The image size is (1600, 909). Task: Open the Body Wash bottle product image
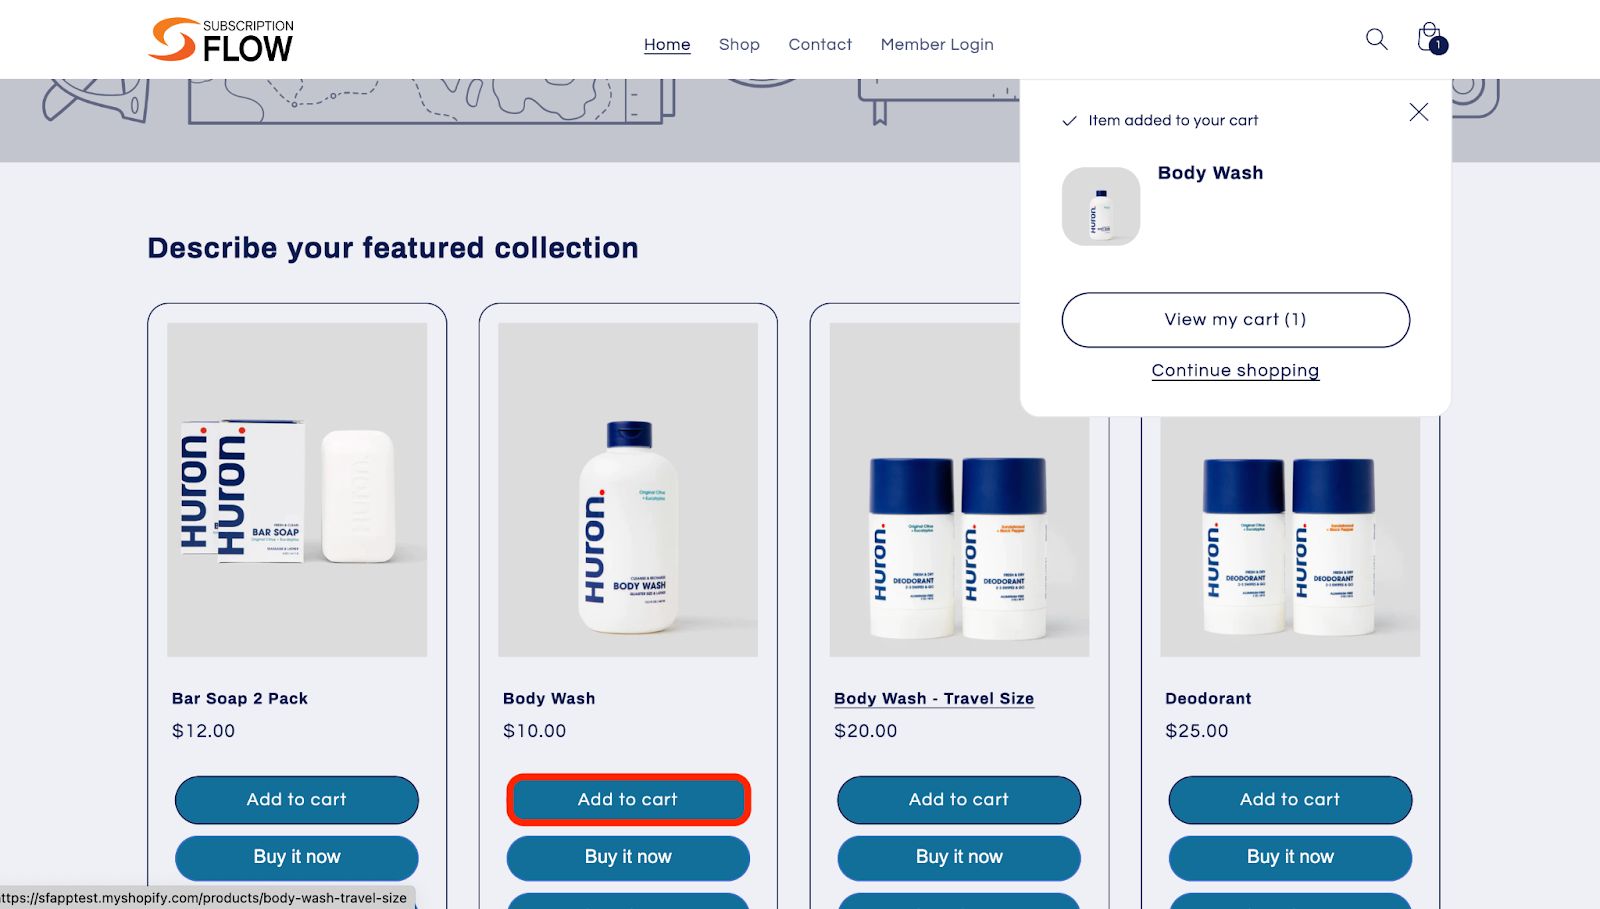(628, 490)
